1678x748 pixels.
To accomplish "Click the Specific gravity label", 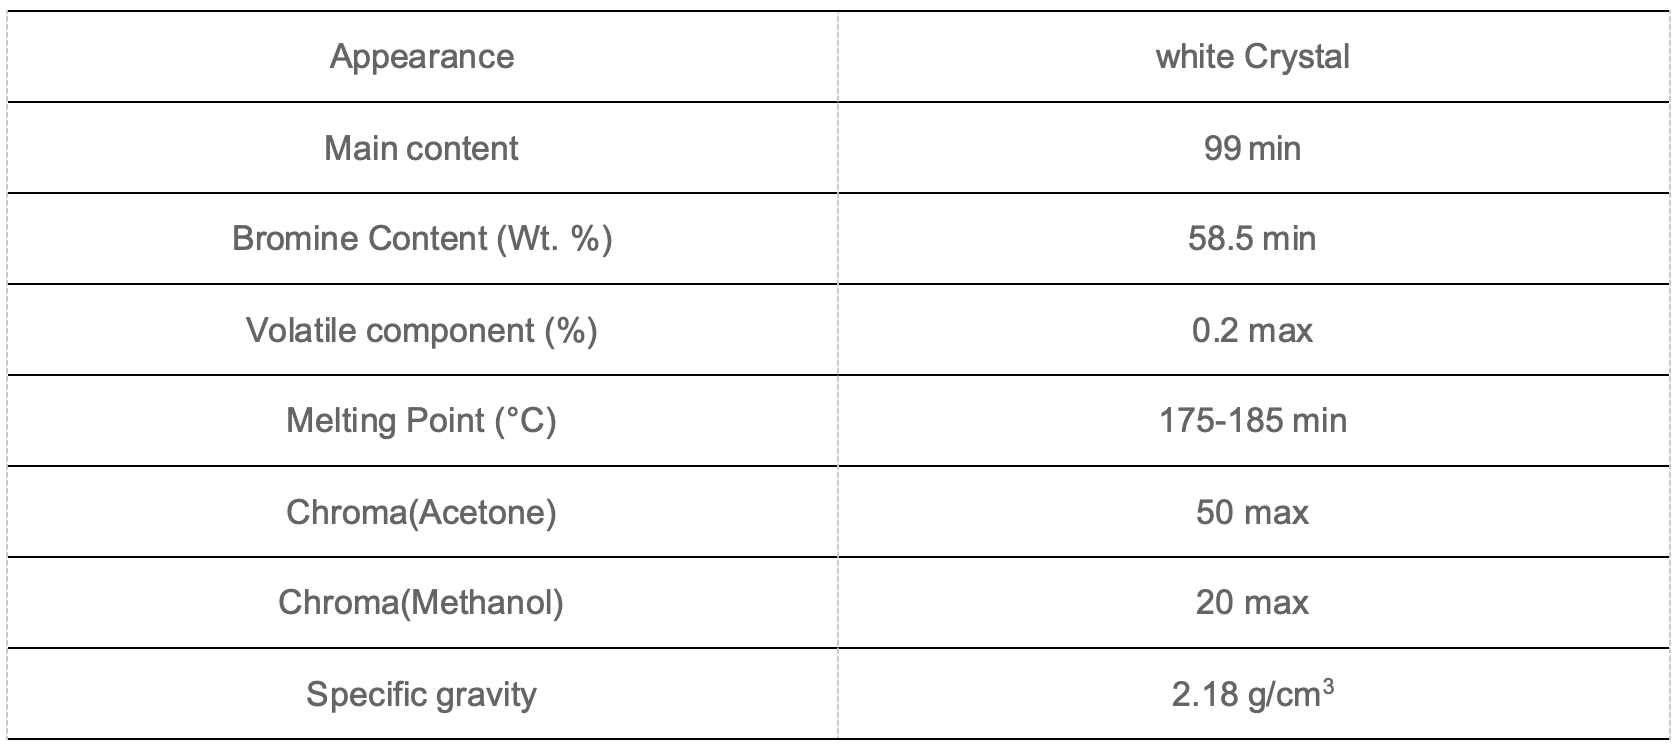I will coord(422,694).
